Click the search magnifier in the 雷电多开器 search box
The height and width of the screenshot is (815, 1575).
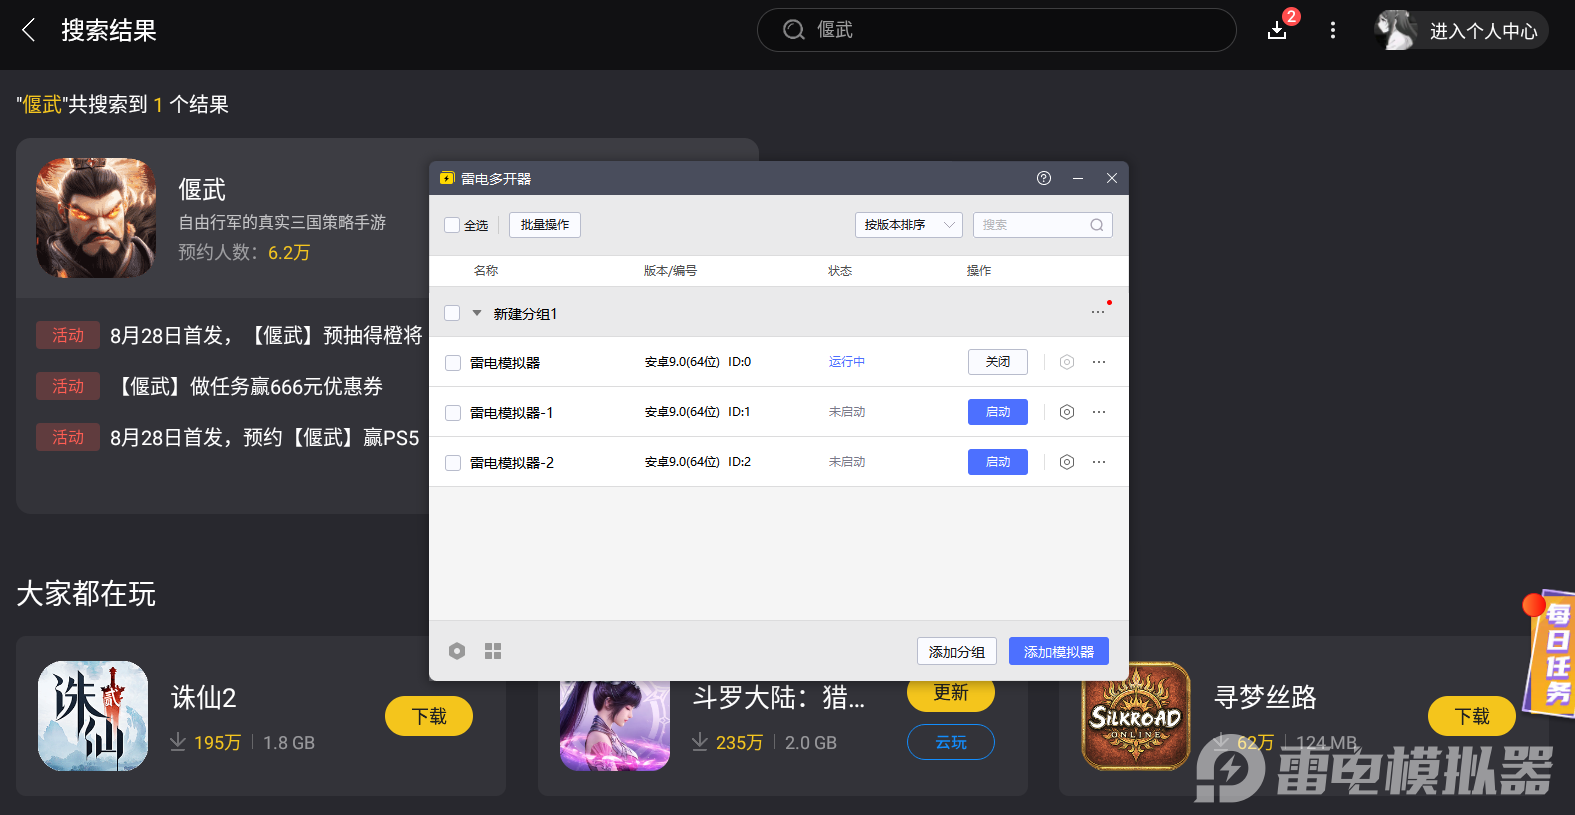point(1097,225)
